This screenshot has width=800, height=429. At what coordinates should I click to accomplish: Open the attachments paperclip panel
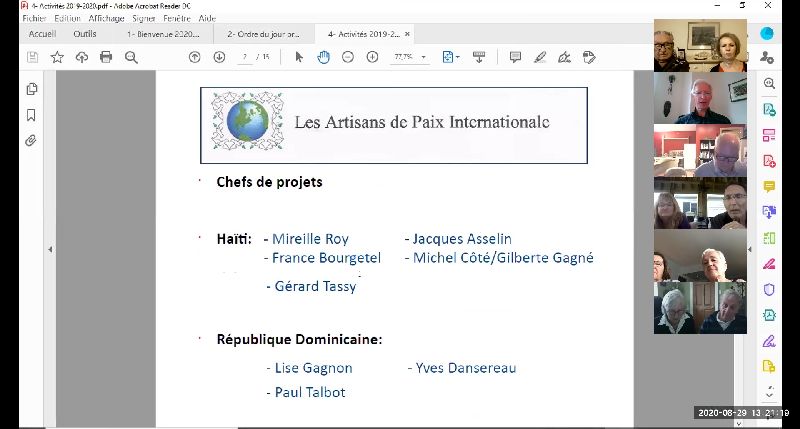tap(31, 140)
